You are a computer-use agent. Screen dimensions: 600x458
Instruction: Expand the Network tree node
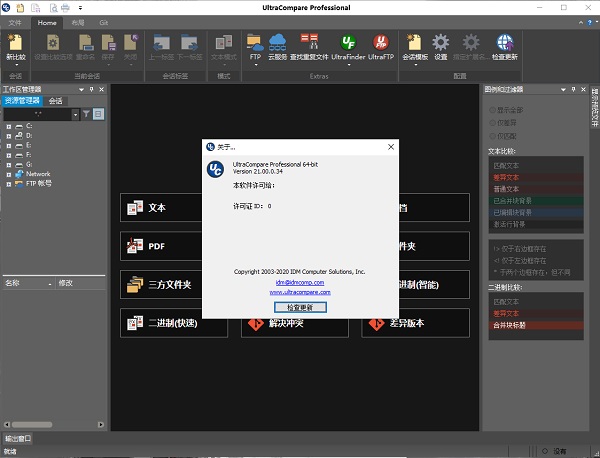click(x=8, y=174)
